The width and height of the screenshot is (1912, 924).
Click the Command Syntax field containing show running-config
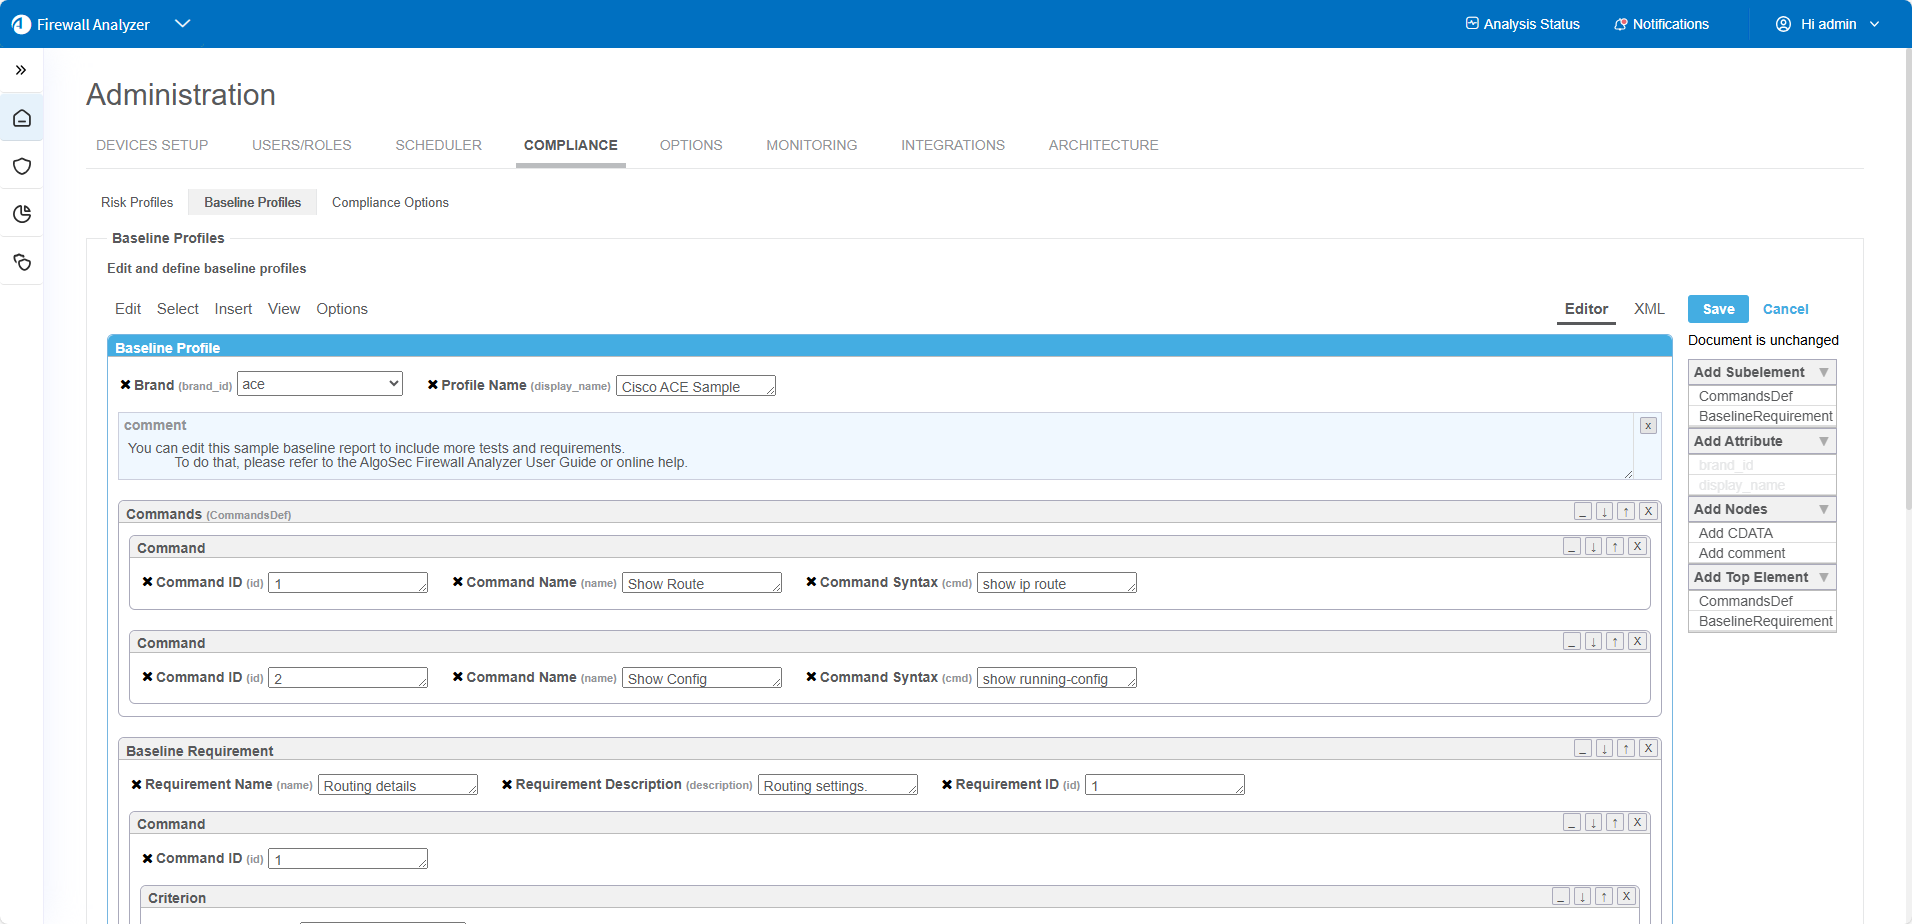click(x=1055, y=679)
